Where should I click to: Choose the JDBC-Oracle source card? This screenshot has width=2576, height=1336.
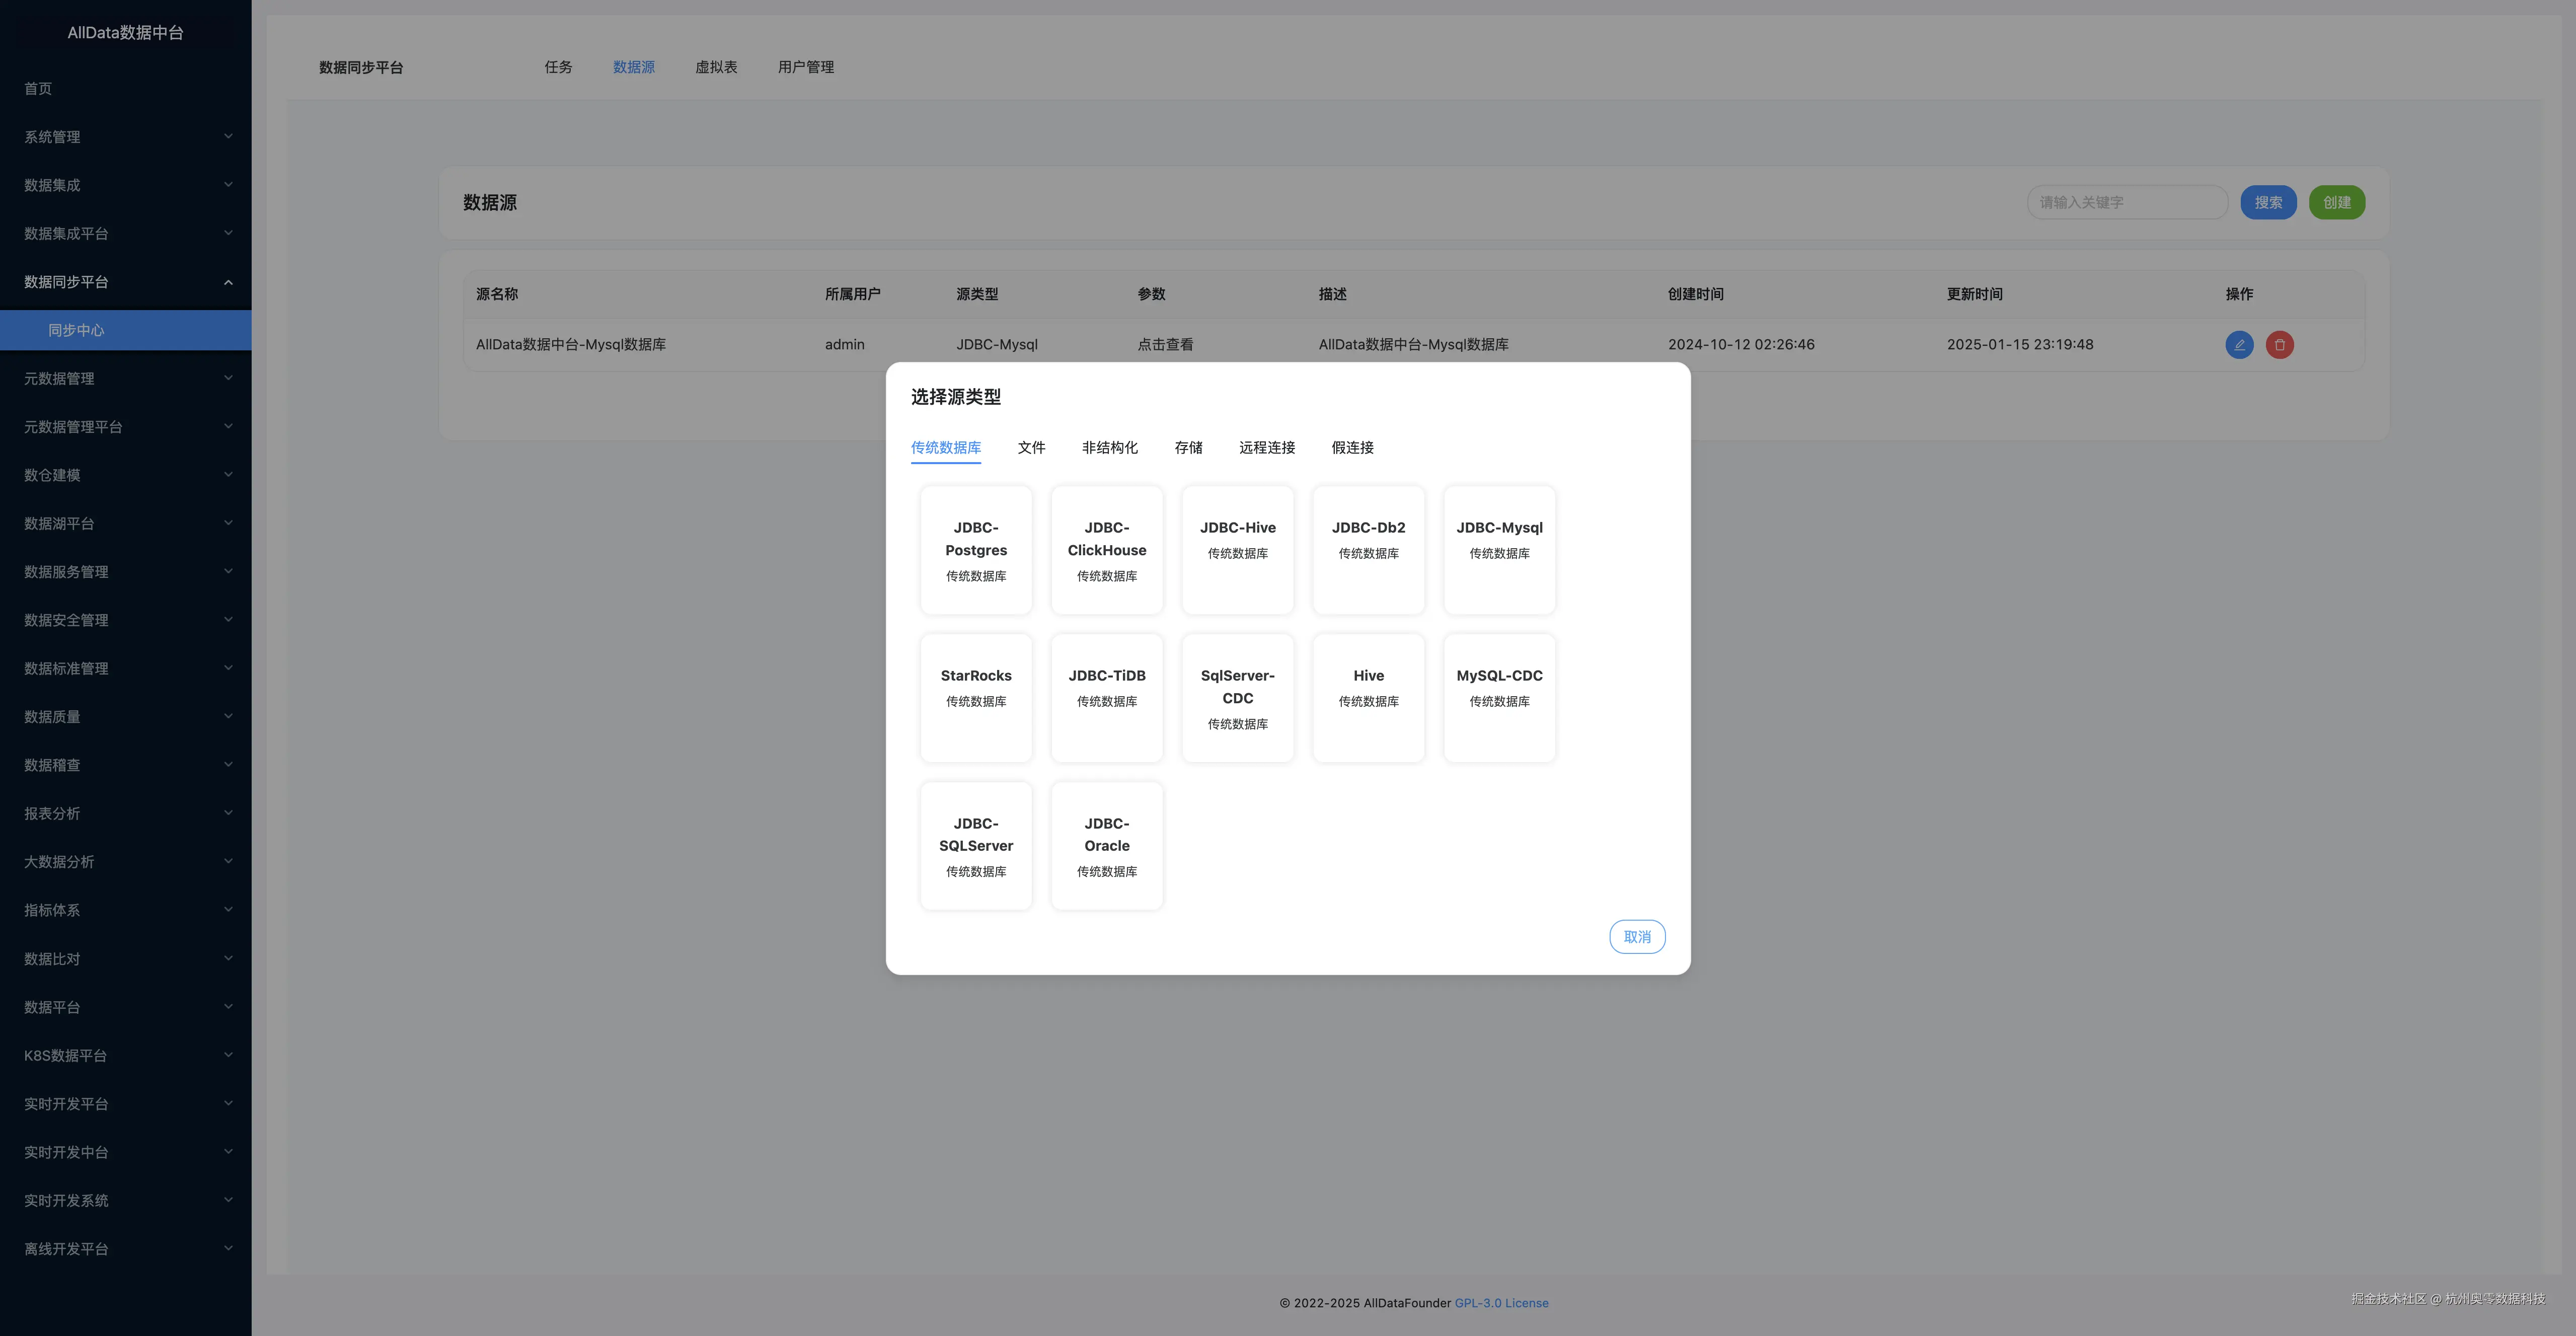point(1106,846)
